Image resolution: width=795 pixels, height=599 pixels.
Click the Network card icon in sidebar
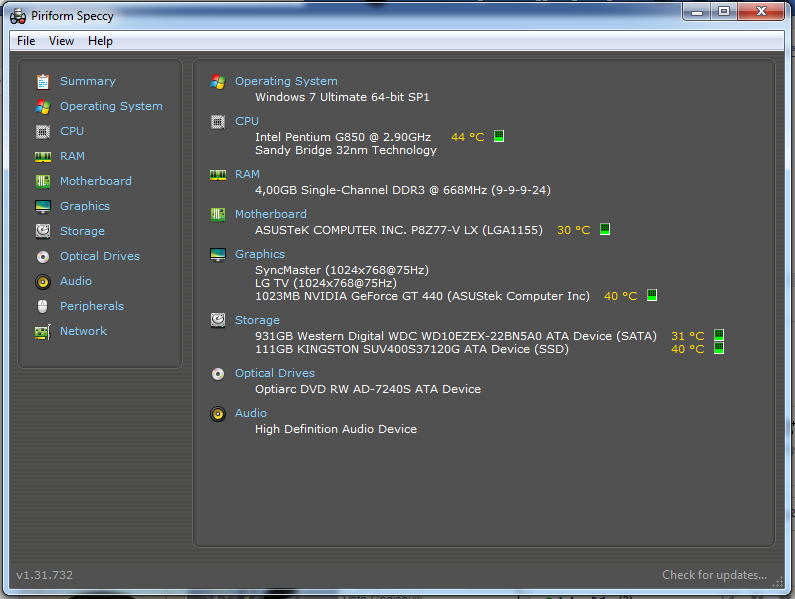click(43, 332)
